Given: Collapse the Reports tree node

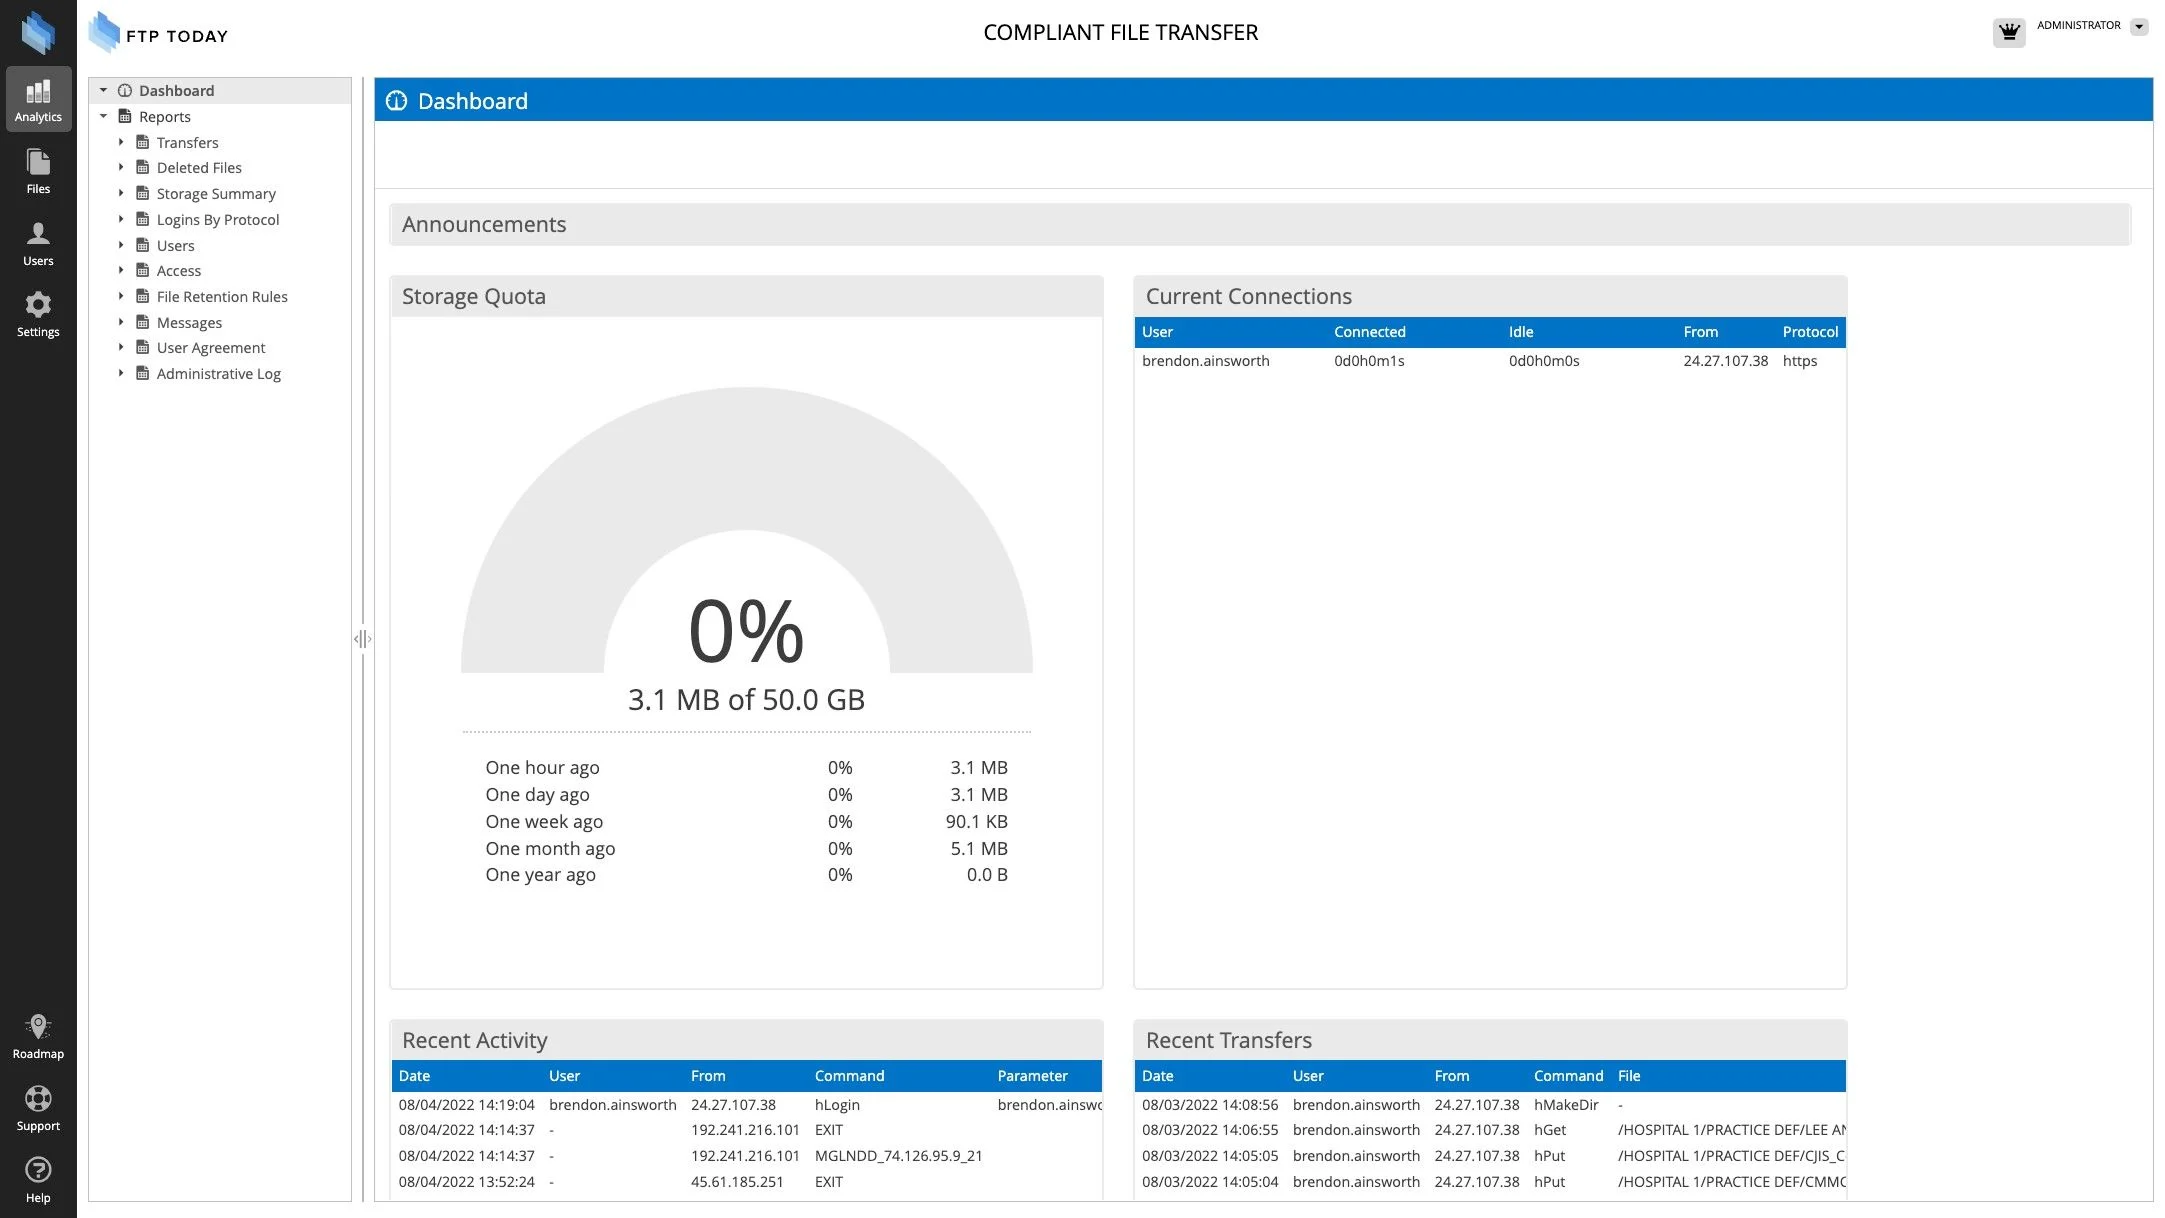Looking at the screenshot, I should (103, 116).
